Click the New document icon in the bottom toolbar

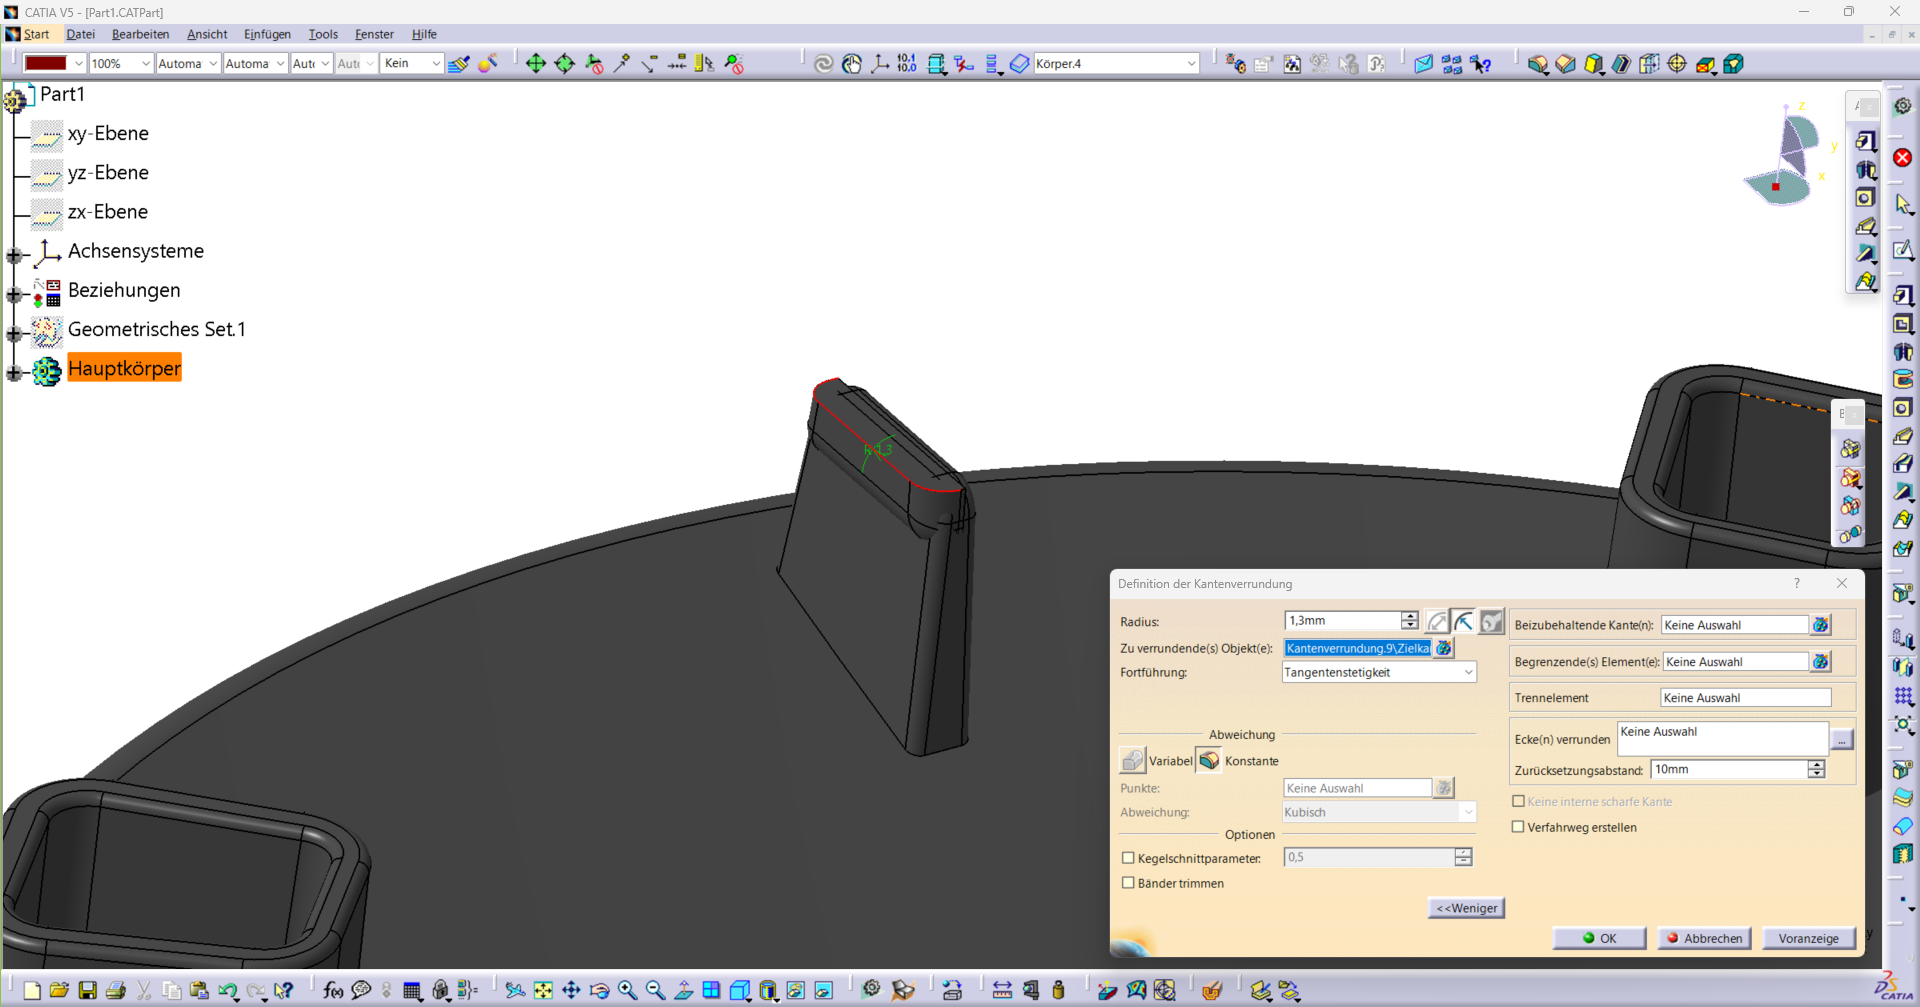32,990
